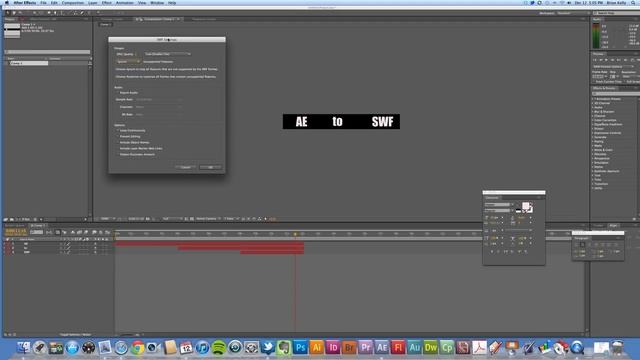
Task: Expand the 3D Channel effects category
Action: [x=593, y=103]
